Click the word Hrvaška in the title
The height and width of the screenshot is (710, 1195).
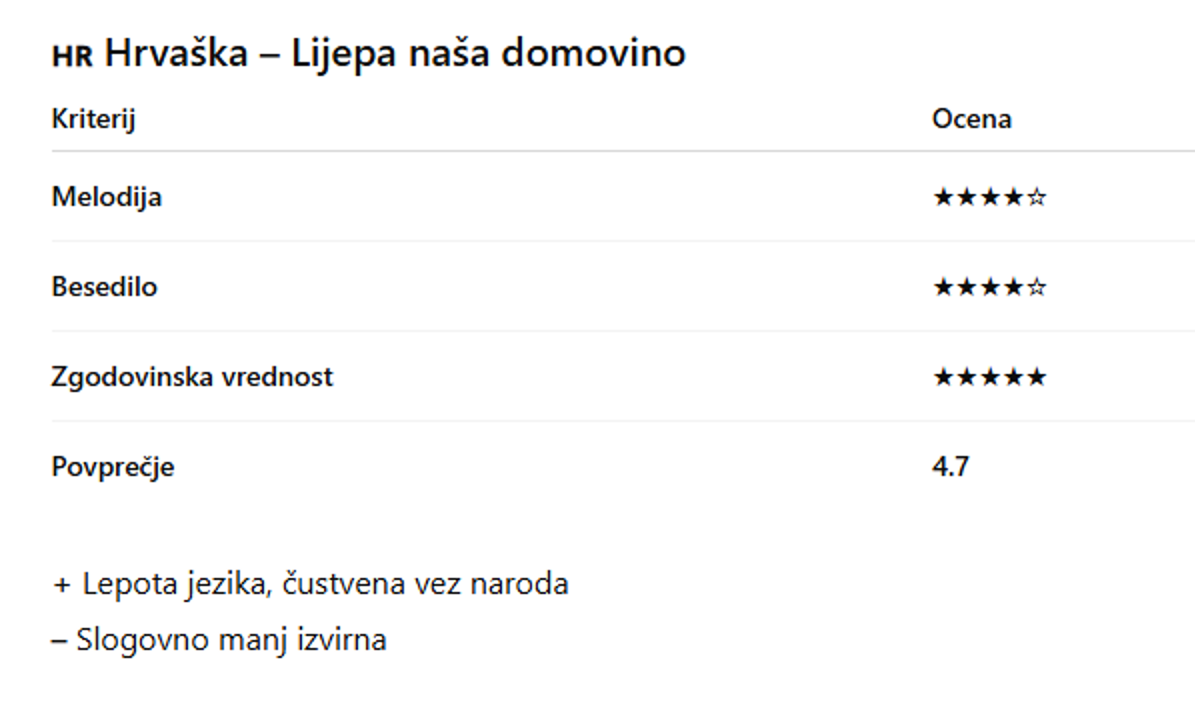[176, 53]
